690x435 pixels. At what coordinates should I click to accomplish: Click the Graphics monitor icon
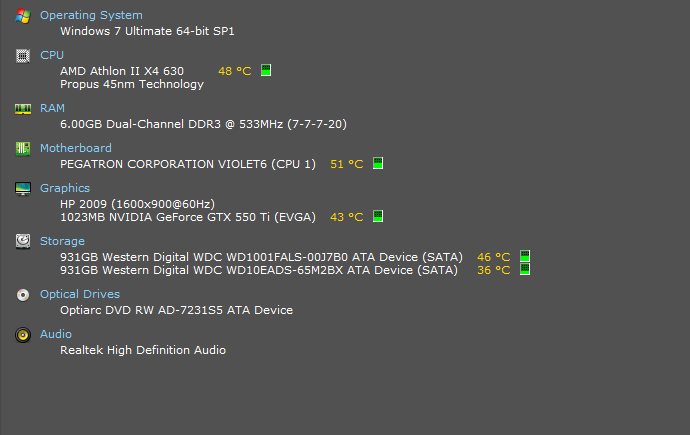click(x=23, y=189)
